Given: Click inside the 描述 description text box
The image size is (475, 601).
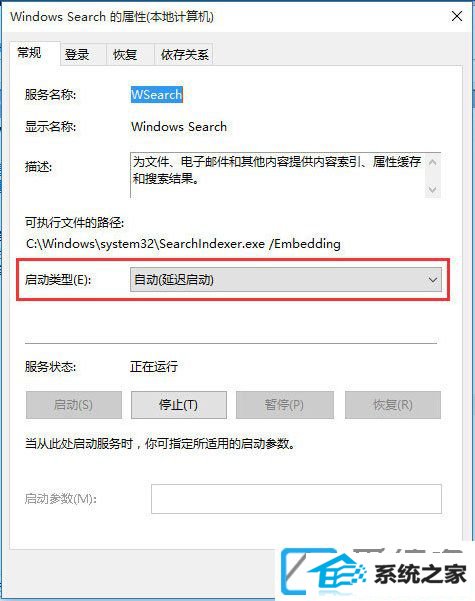Looking at the screenshot, I should [x=278, y=175].
